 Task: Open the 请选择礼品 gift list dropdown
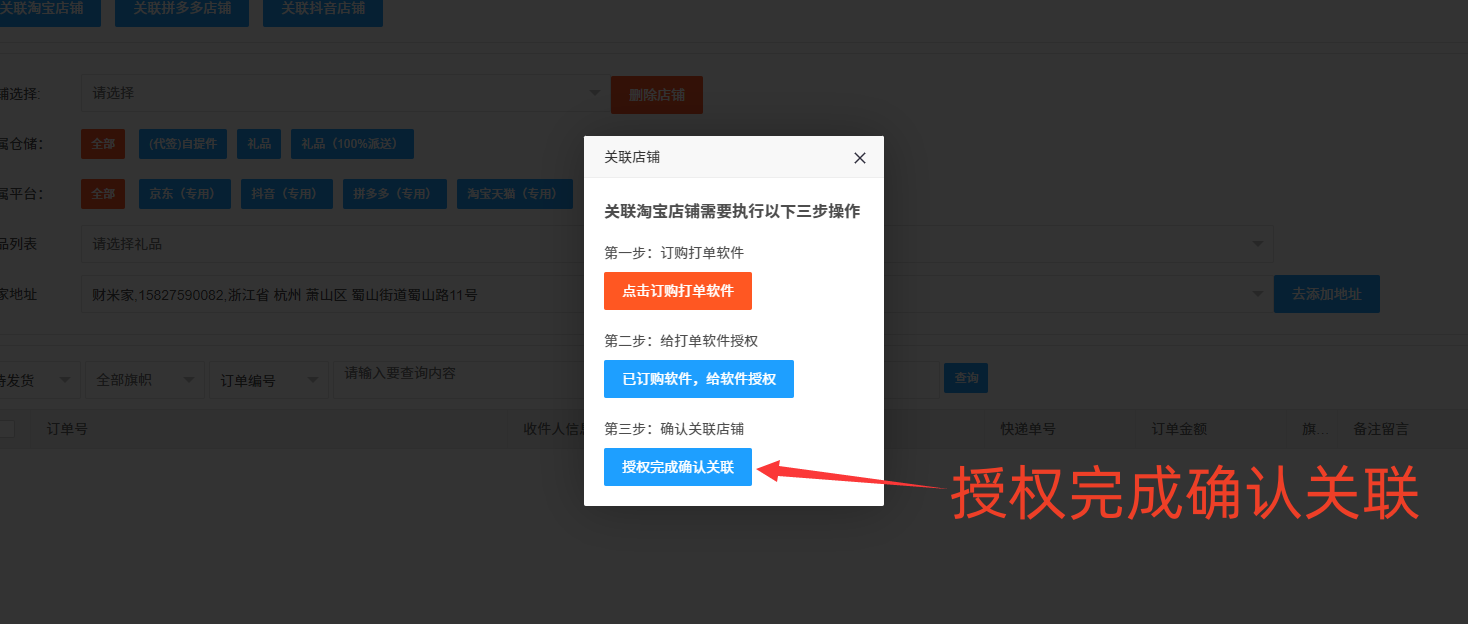(x=330, y=244)
